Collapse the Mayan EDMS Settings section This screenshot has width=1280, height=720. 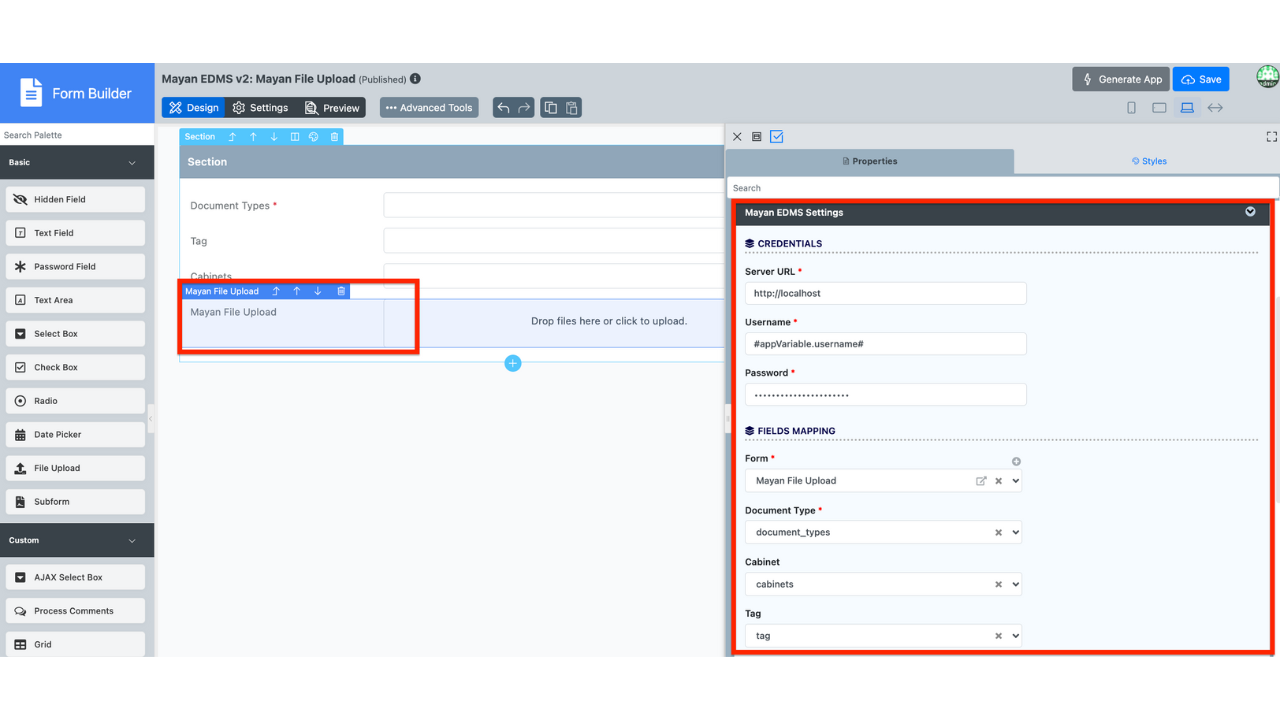tap(1250, 212)
